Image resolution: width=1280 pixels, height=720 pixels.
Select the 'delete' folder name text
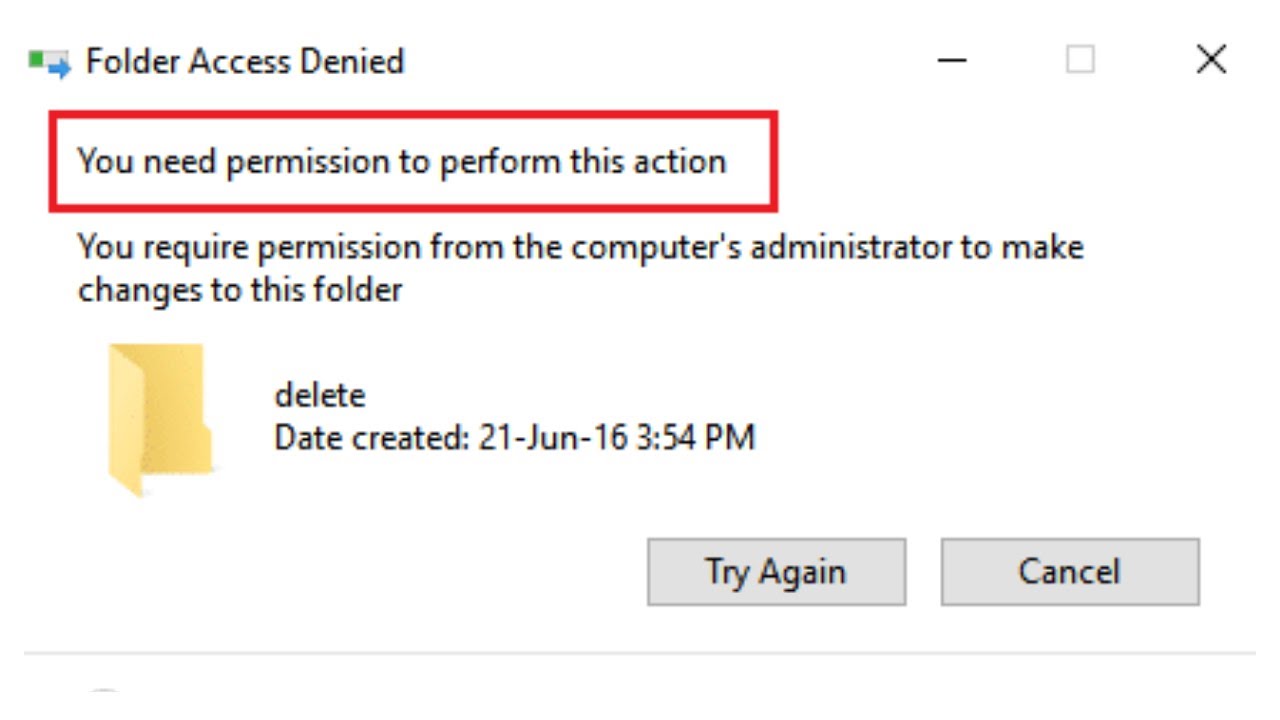(320, 394)
